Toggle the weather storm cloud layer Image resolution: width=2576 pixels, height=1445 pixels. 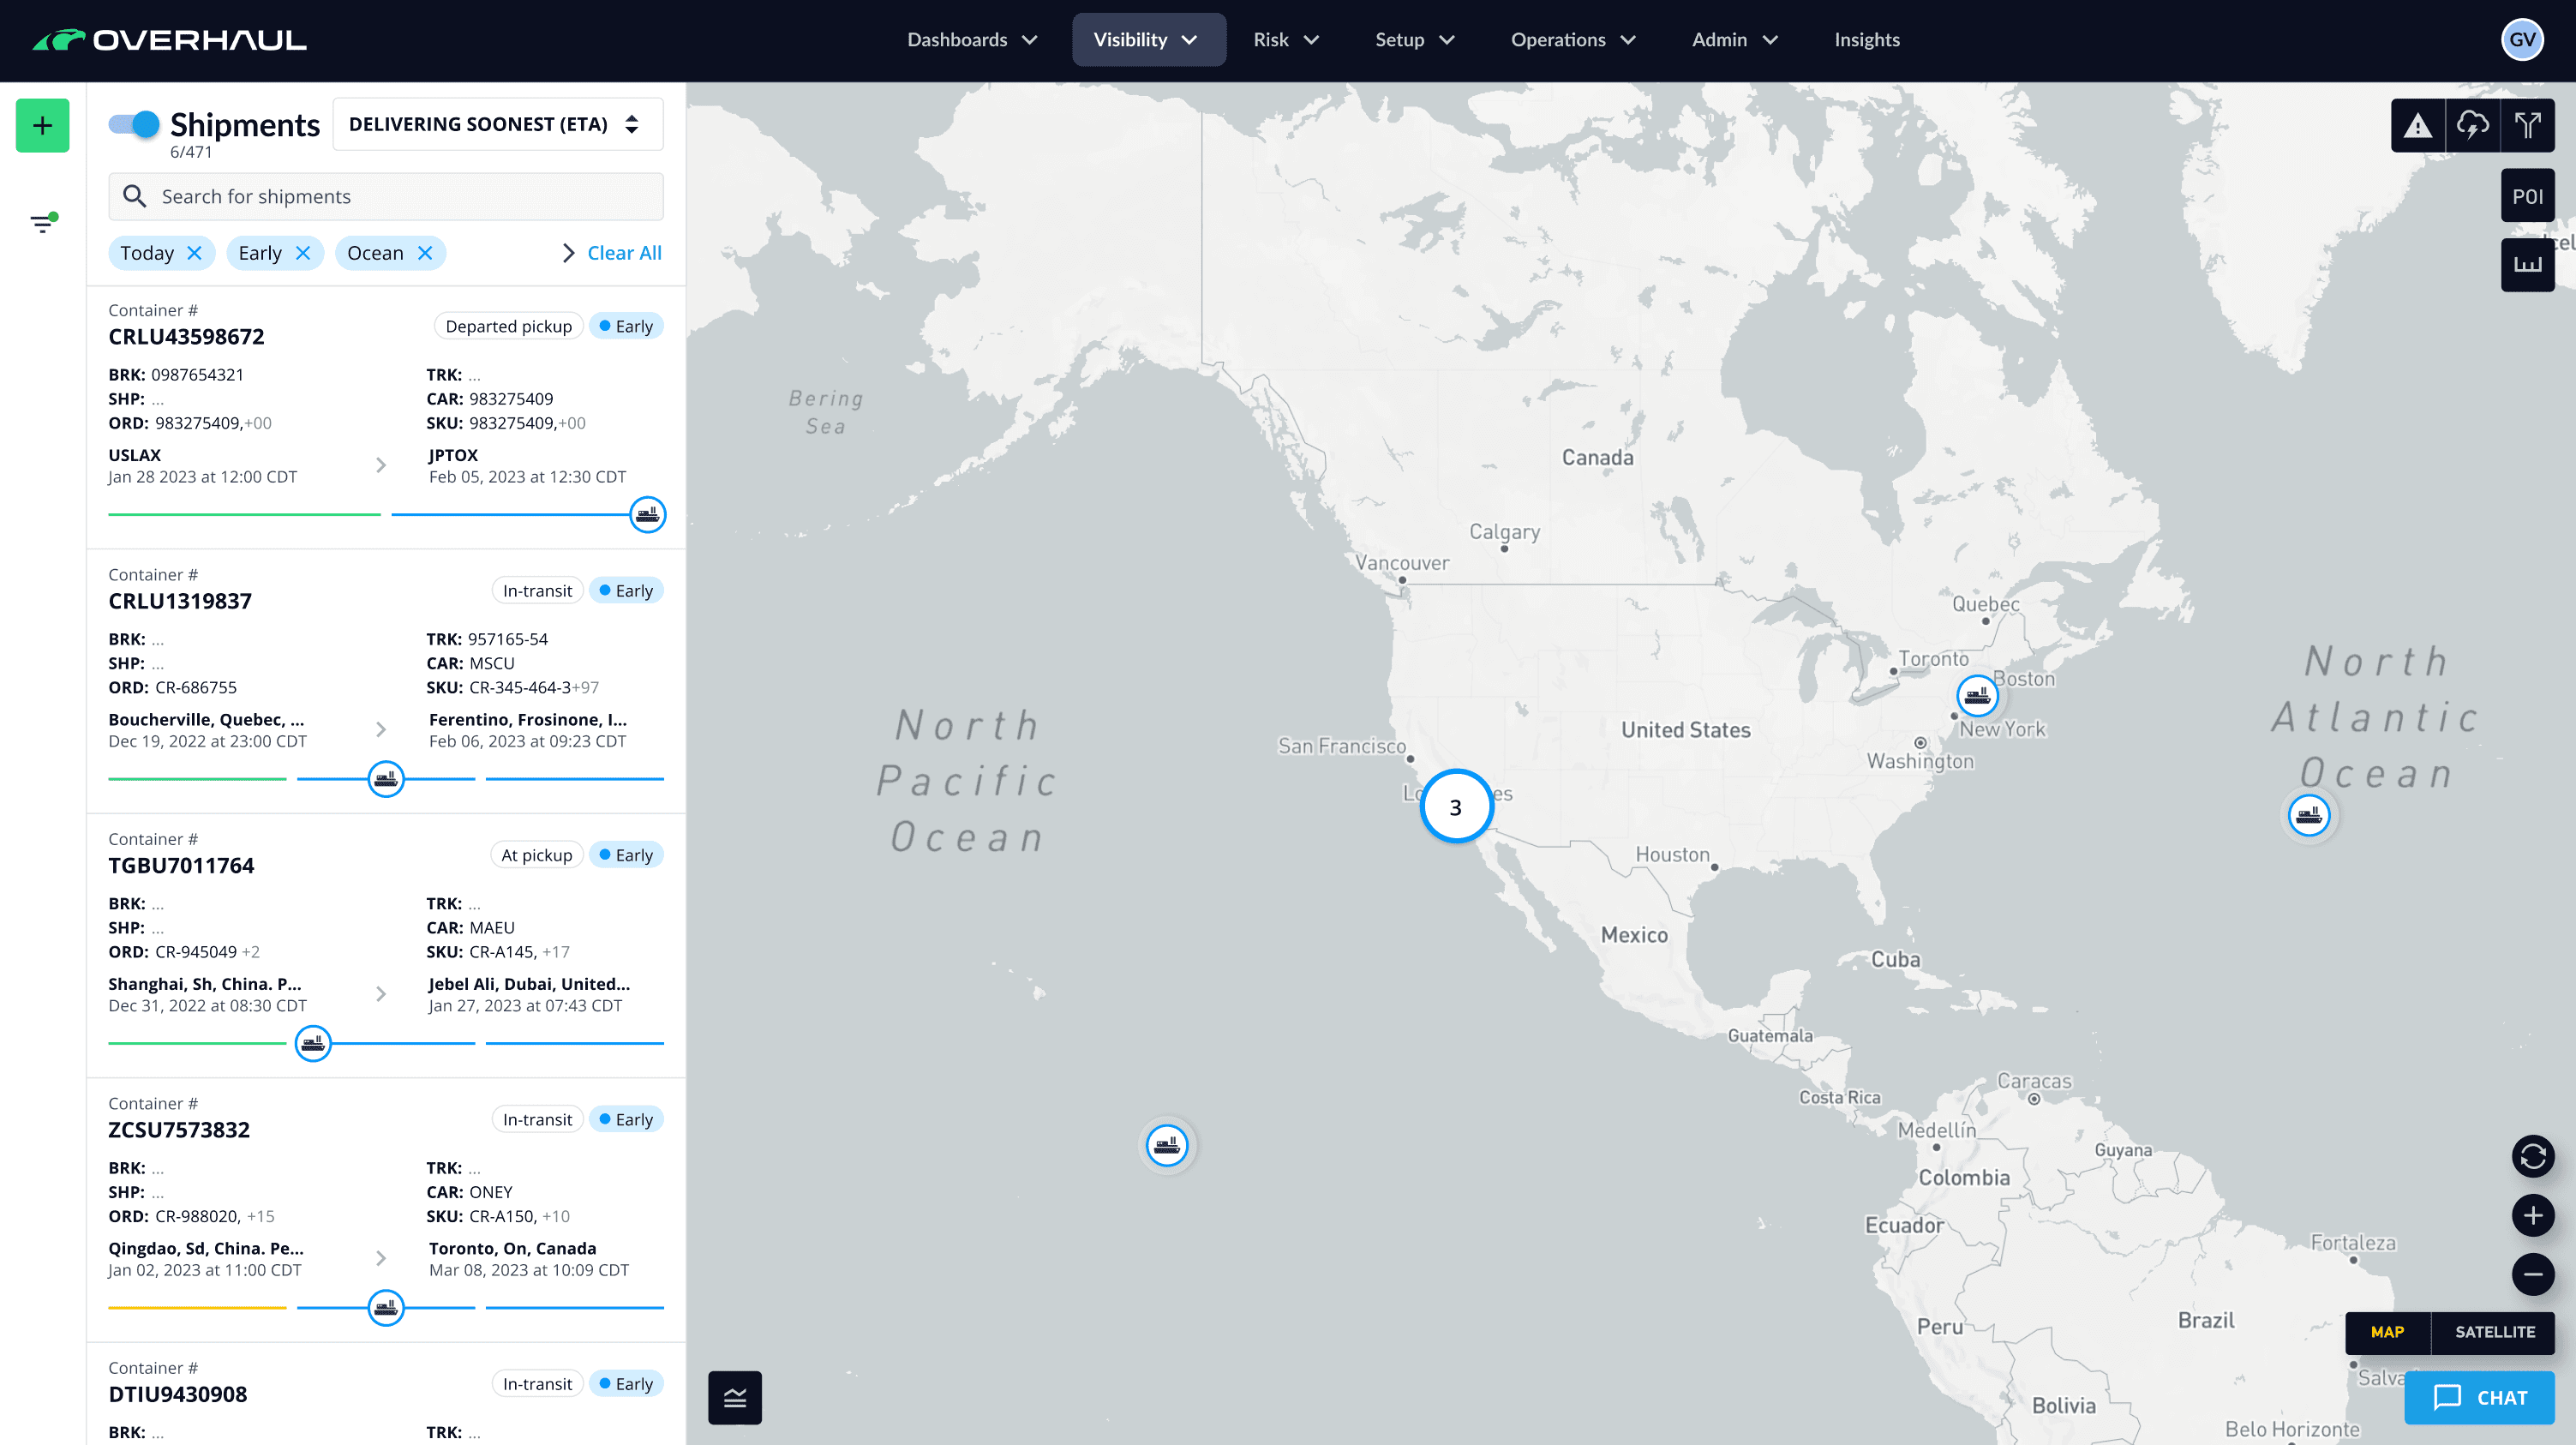pyautogui.click(x=2472, y=125)
